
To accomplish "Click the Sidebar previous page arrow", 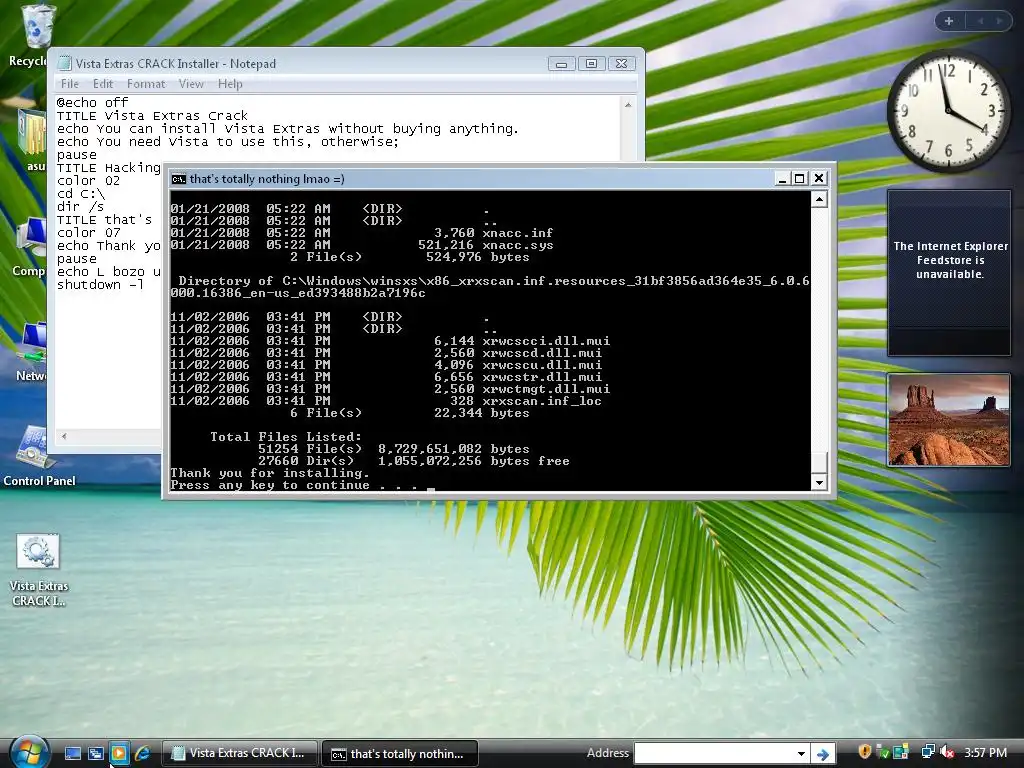I will pos(980,21).
